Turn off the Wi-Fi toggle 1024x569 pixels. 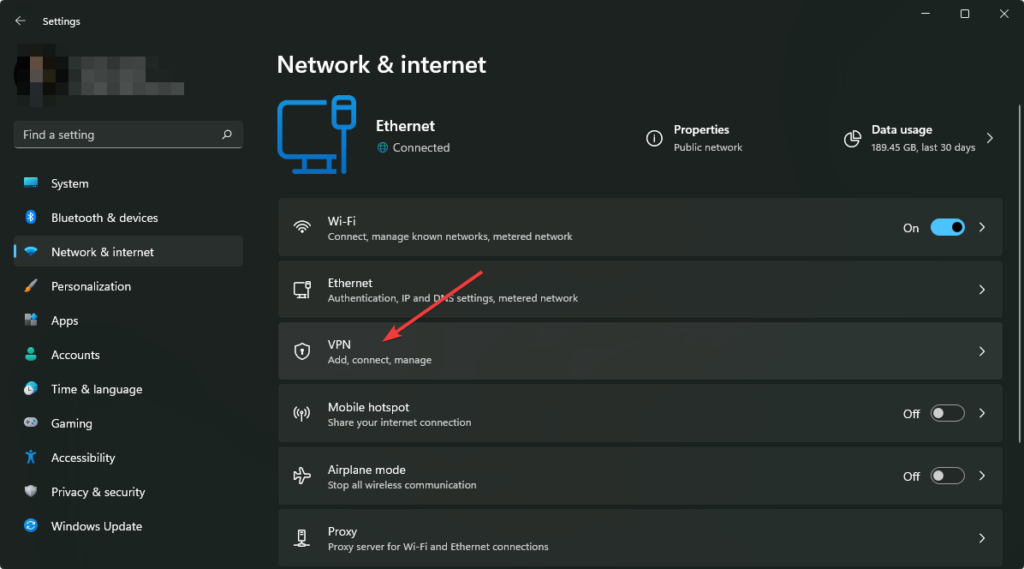948,227
